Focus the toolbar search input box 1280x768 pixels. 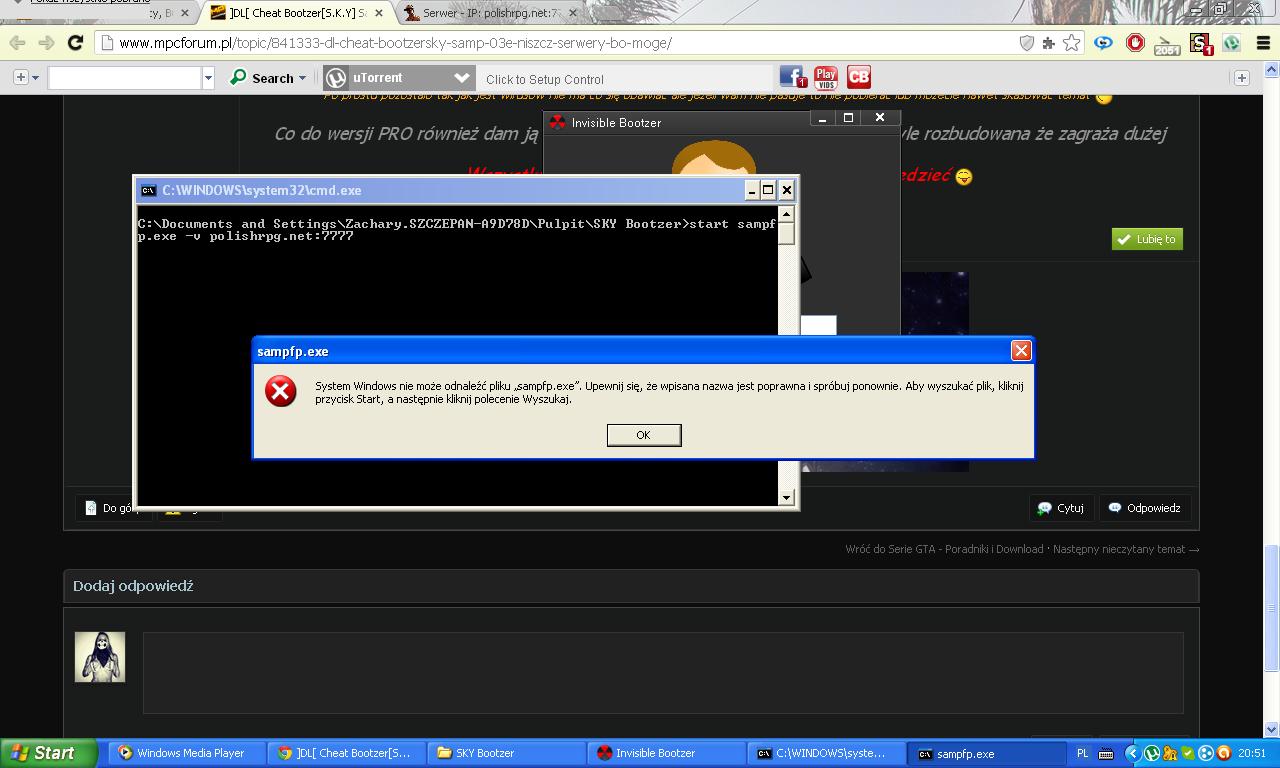click(125, 78)
